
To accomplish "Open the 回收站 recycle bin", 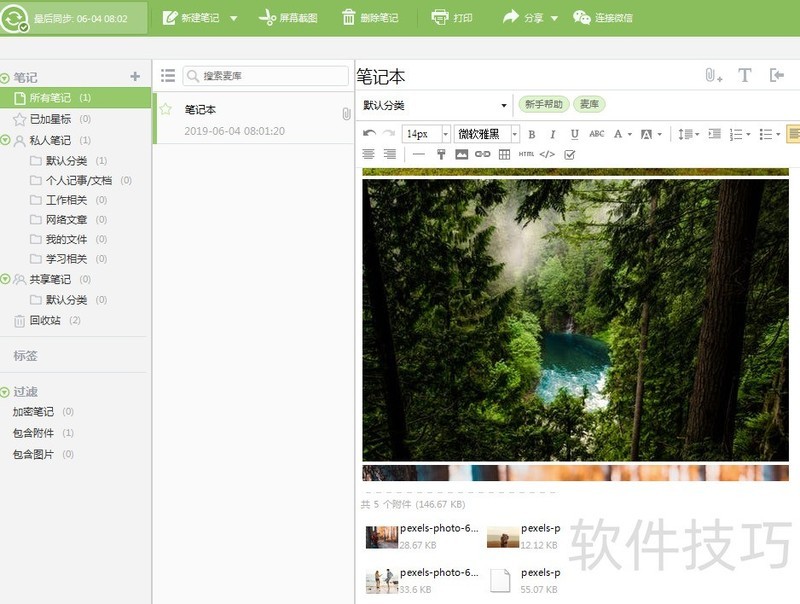I will [47, 320].
